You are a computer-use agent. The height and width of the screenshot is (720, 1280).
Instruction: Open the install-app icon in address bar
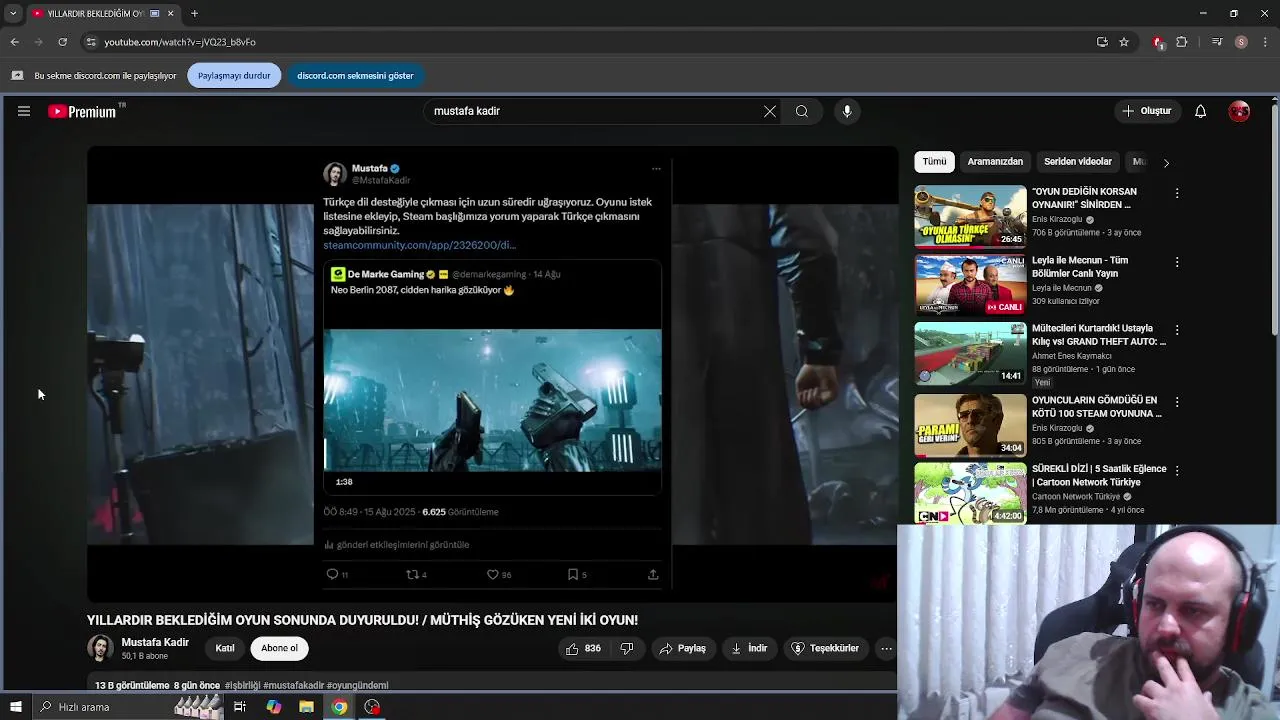pos(1102,42)
